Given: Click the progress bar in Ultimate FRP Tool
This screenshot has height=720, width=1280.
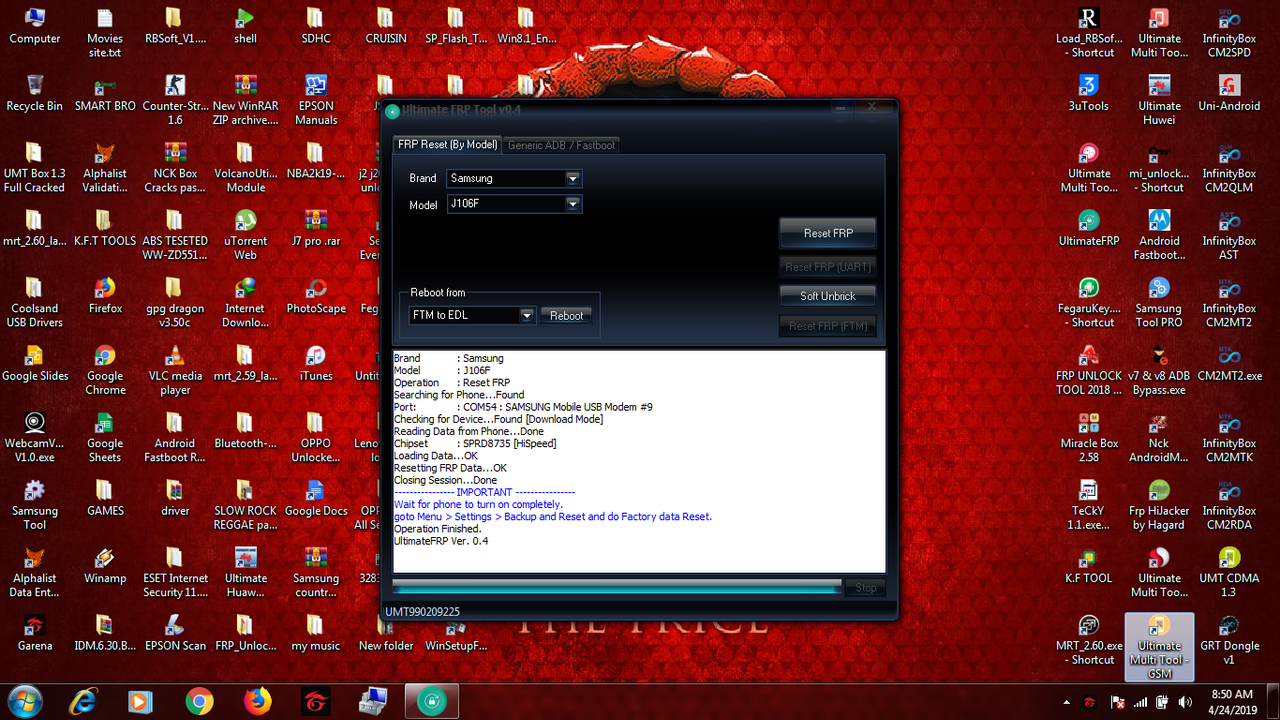Looking at the screenshot, I should click(x=616, y=587).
